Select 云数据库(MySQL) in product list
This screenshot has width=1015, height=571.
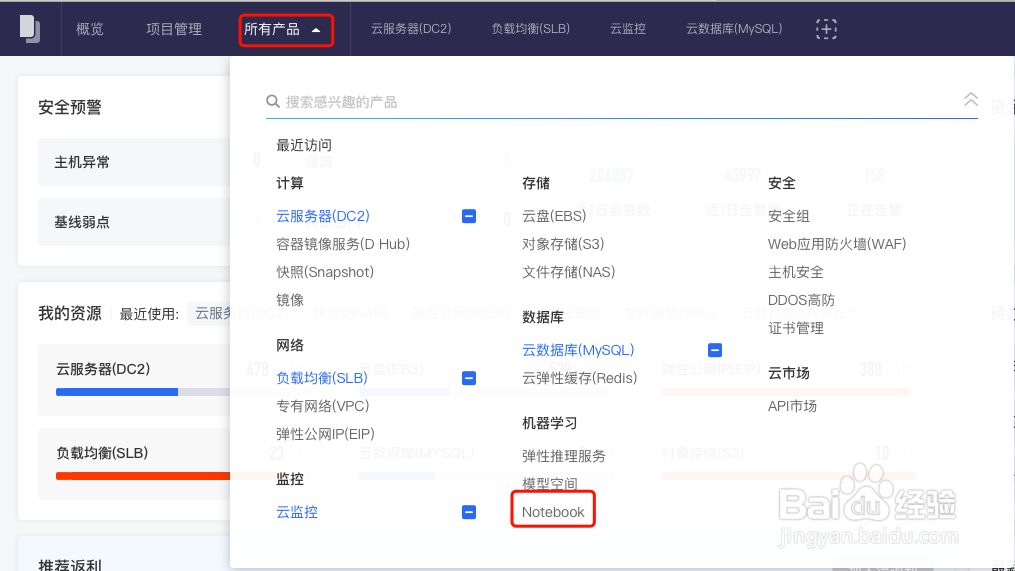pyautogui.click(x=577, y=350)
